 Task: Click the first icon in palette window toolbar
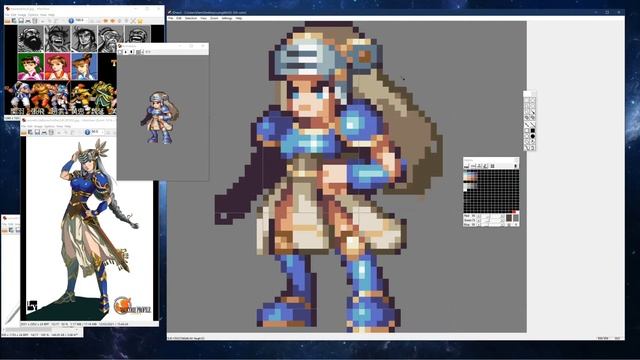coord(467,166)
